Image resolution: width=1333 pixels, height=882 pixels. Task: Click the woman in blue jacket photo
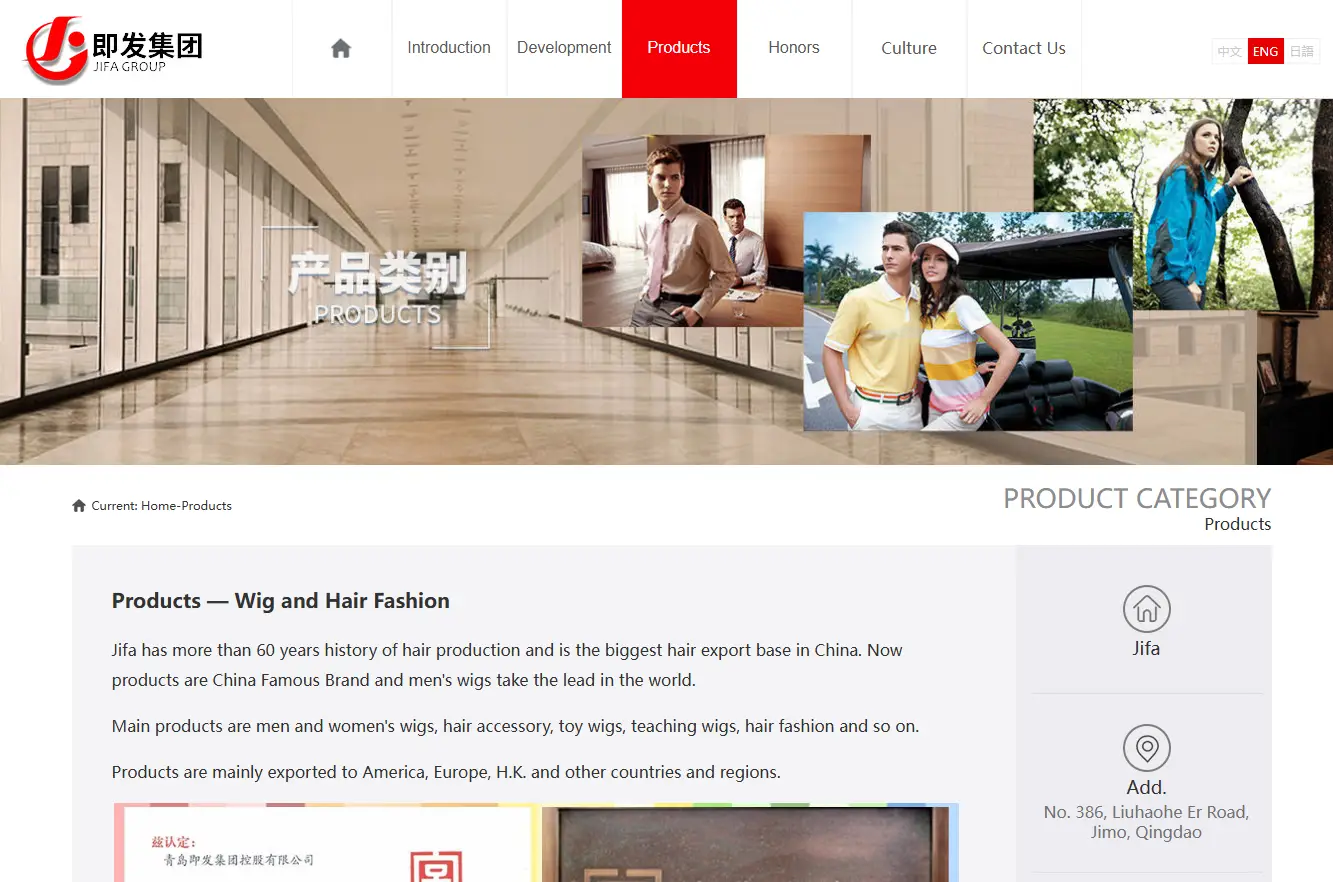tap(1183, 205)
